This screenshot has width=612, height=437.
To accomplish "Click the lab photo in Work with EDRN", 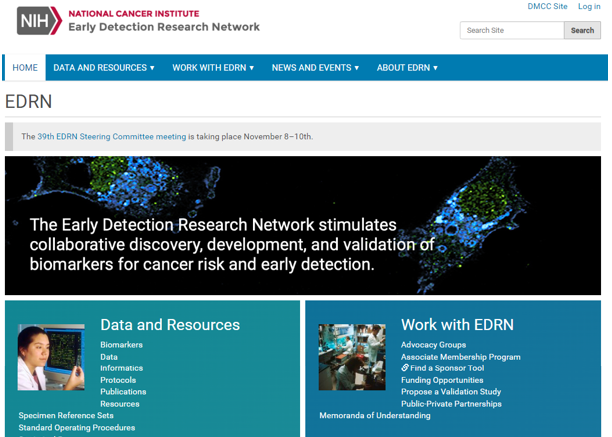I will (352, 357).
